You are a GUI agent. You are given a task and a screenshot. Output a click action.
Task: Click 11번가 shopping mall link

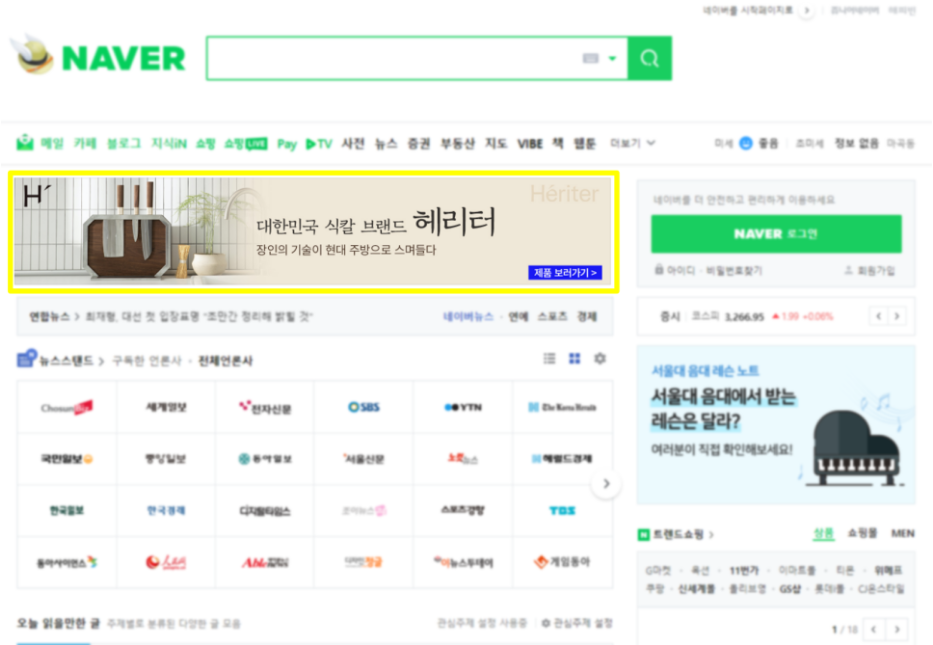pos(744,571)
